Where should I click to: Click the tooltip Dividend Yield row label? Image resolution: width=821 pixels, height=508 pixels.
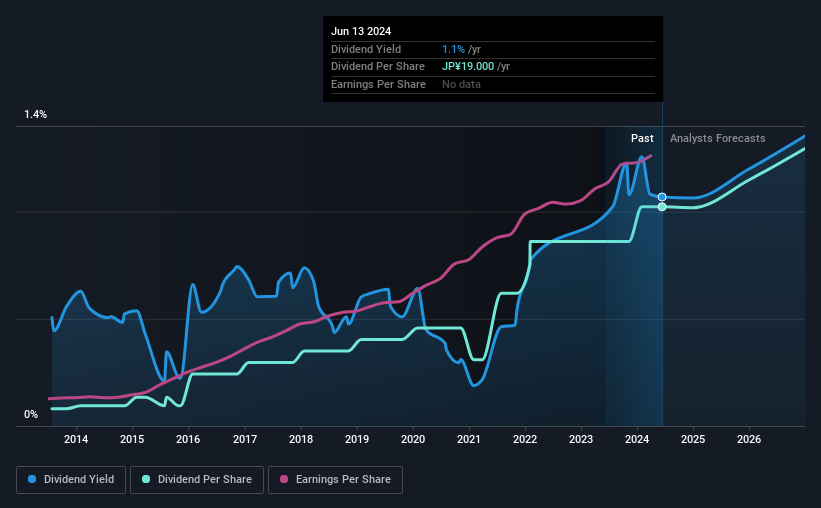coord(366,49)
